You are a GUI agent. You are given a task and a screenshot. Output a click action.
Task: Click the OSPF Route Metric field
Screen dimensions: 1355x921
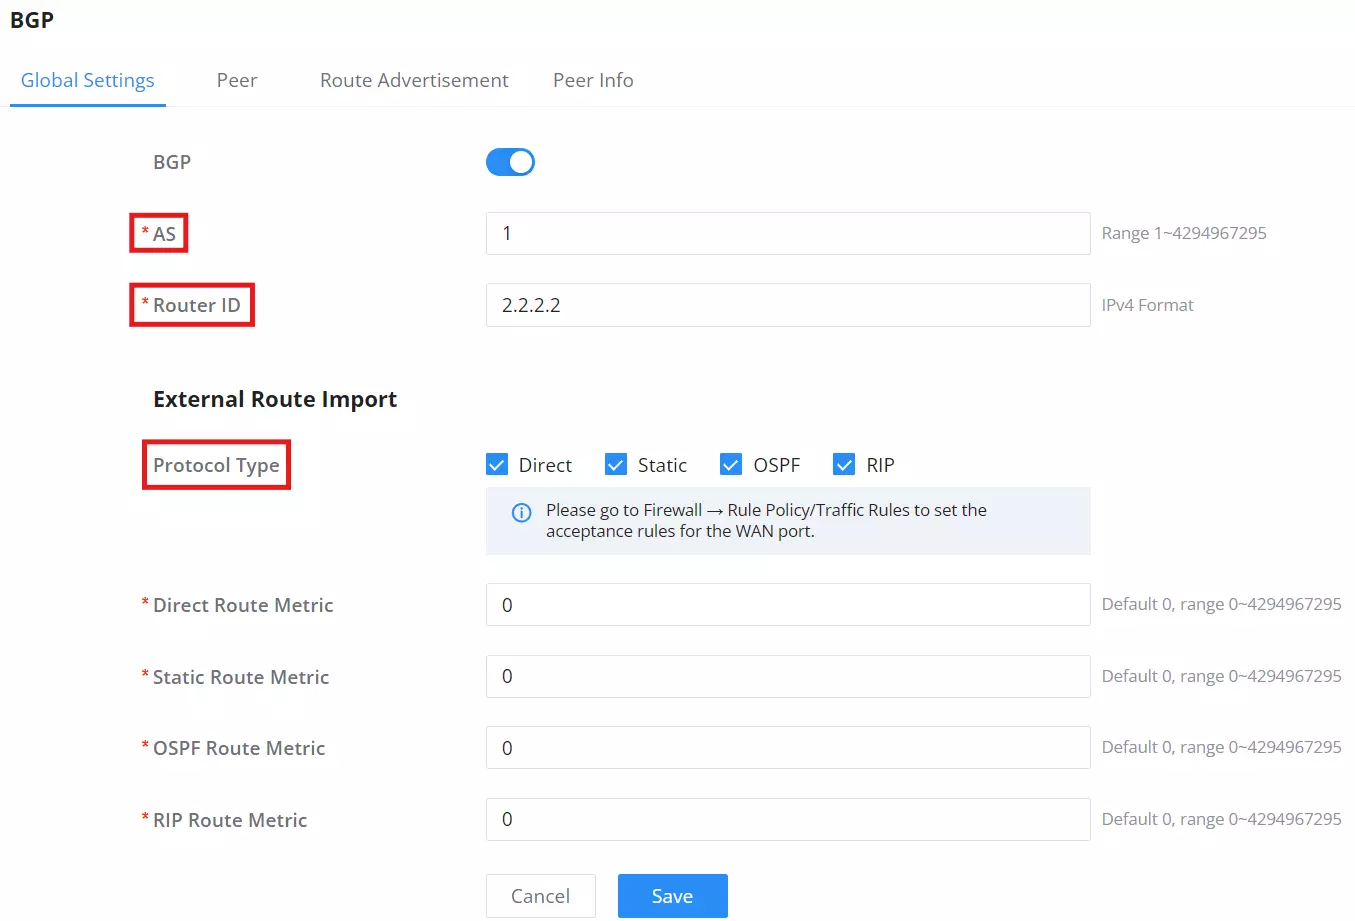tap(788, 748)
